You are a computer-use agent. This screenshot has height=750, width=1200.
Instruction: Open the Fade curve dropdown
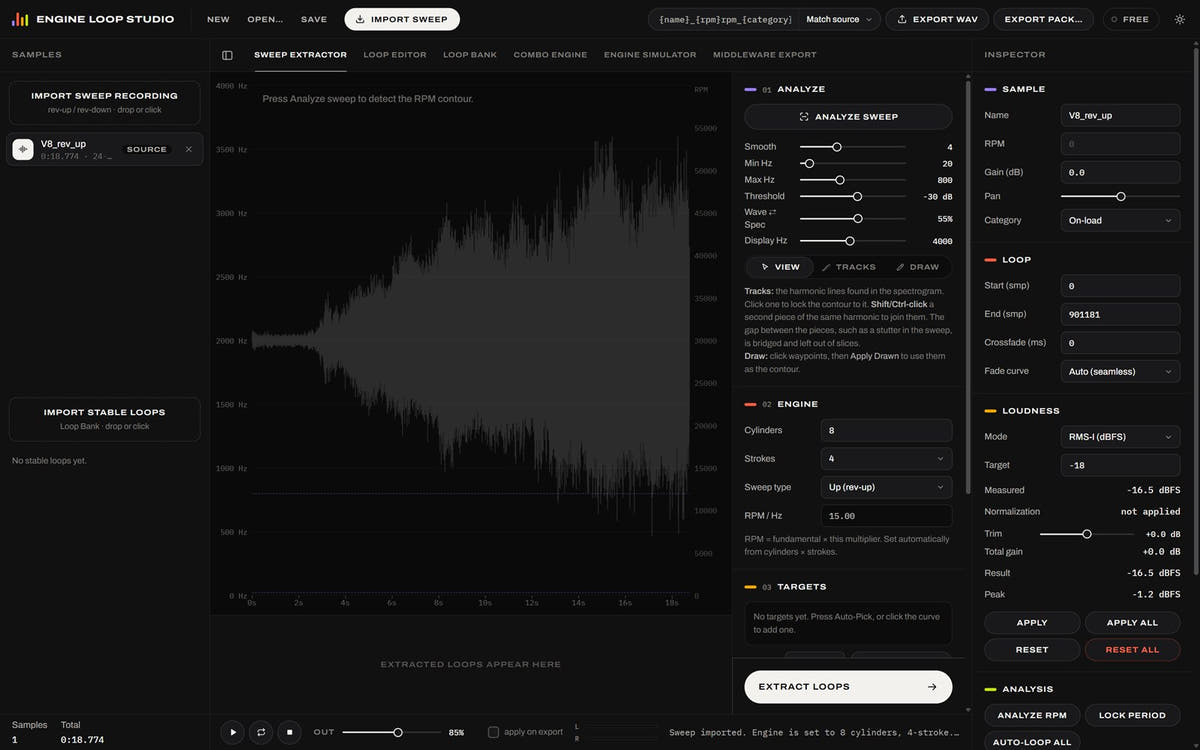coord(1120,371)
